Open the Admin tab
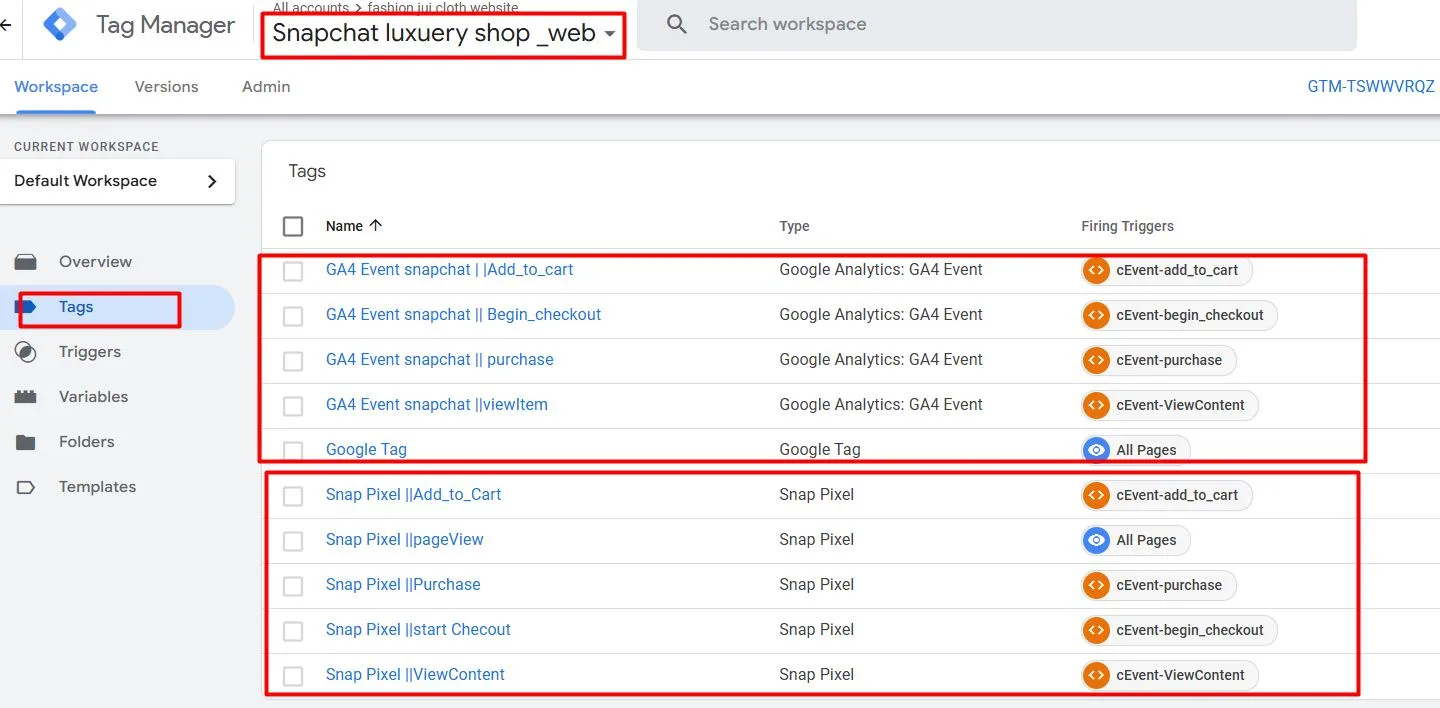Viewport: 1440px width, 708px height. [x=266, y=87]
